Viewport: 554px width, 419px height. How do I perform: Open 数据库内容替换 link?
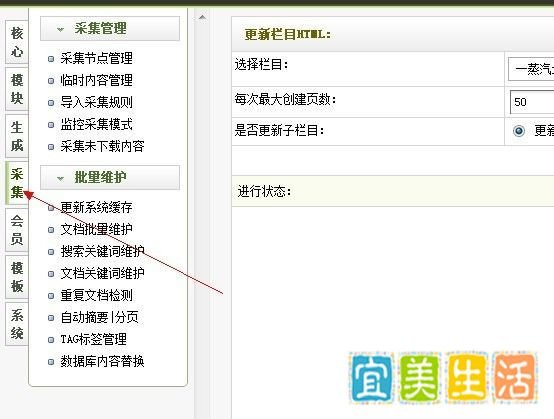[x=102, y=361]
